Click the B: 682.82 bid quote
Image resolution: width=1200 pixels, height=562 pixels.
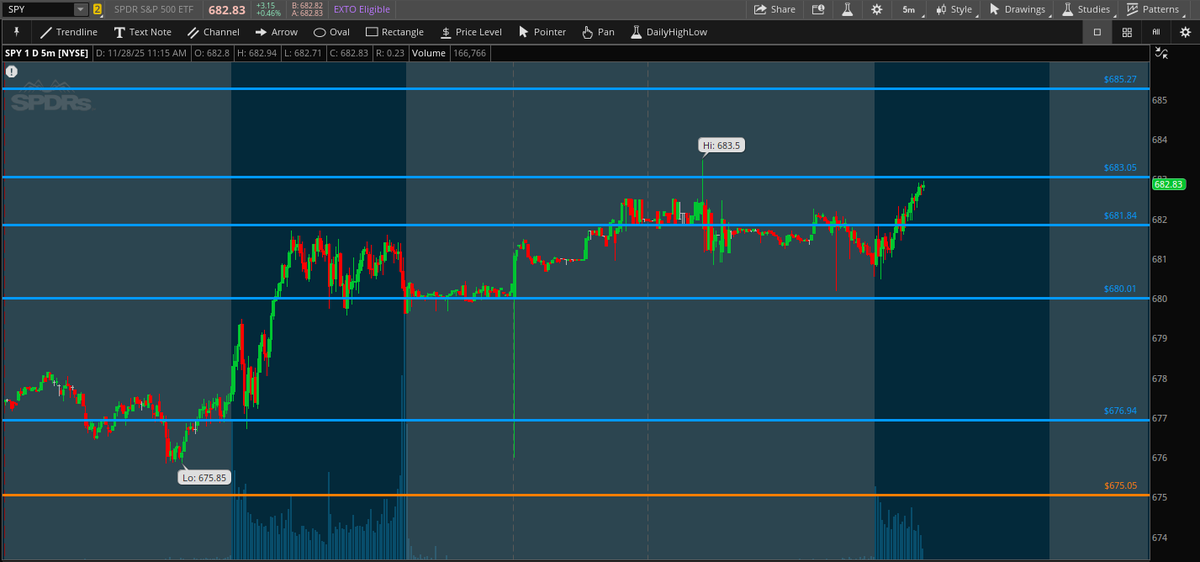(x=308, y=5)
